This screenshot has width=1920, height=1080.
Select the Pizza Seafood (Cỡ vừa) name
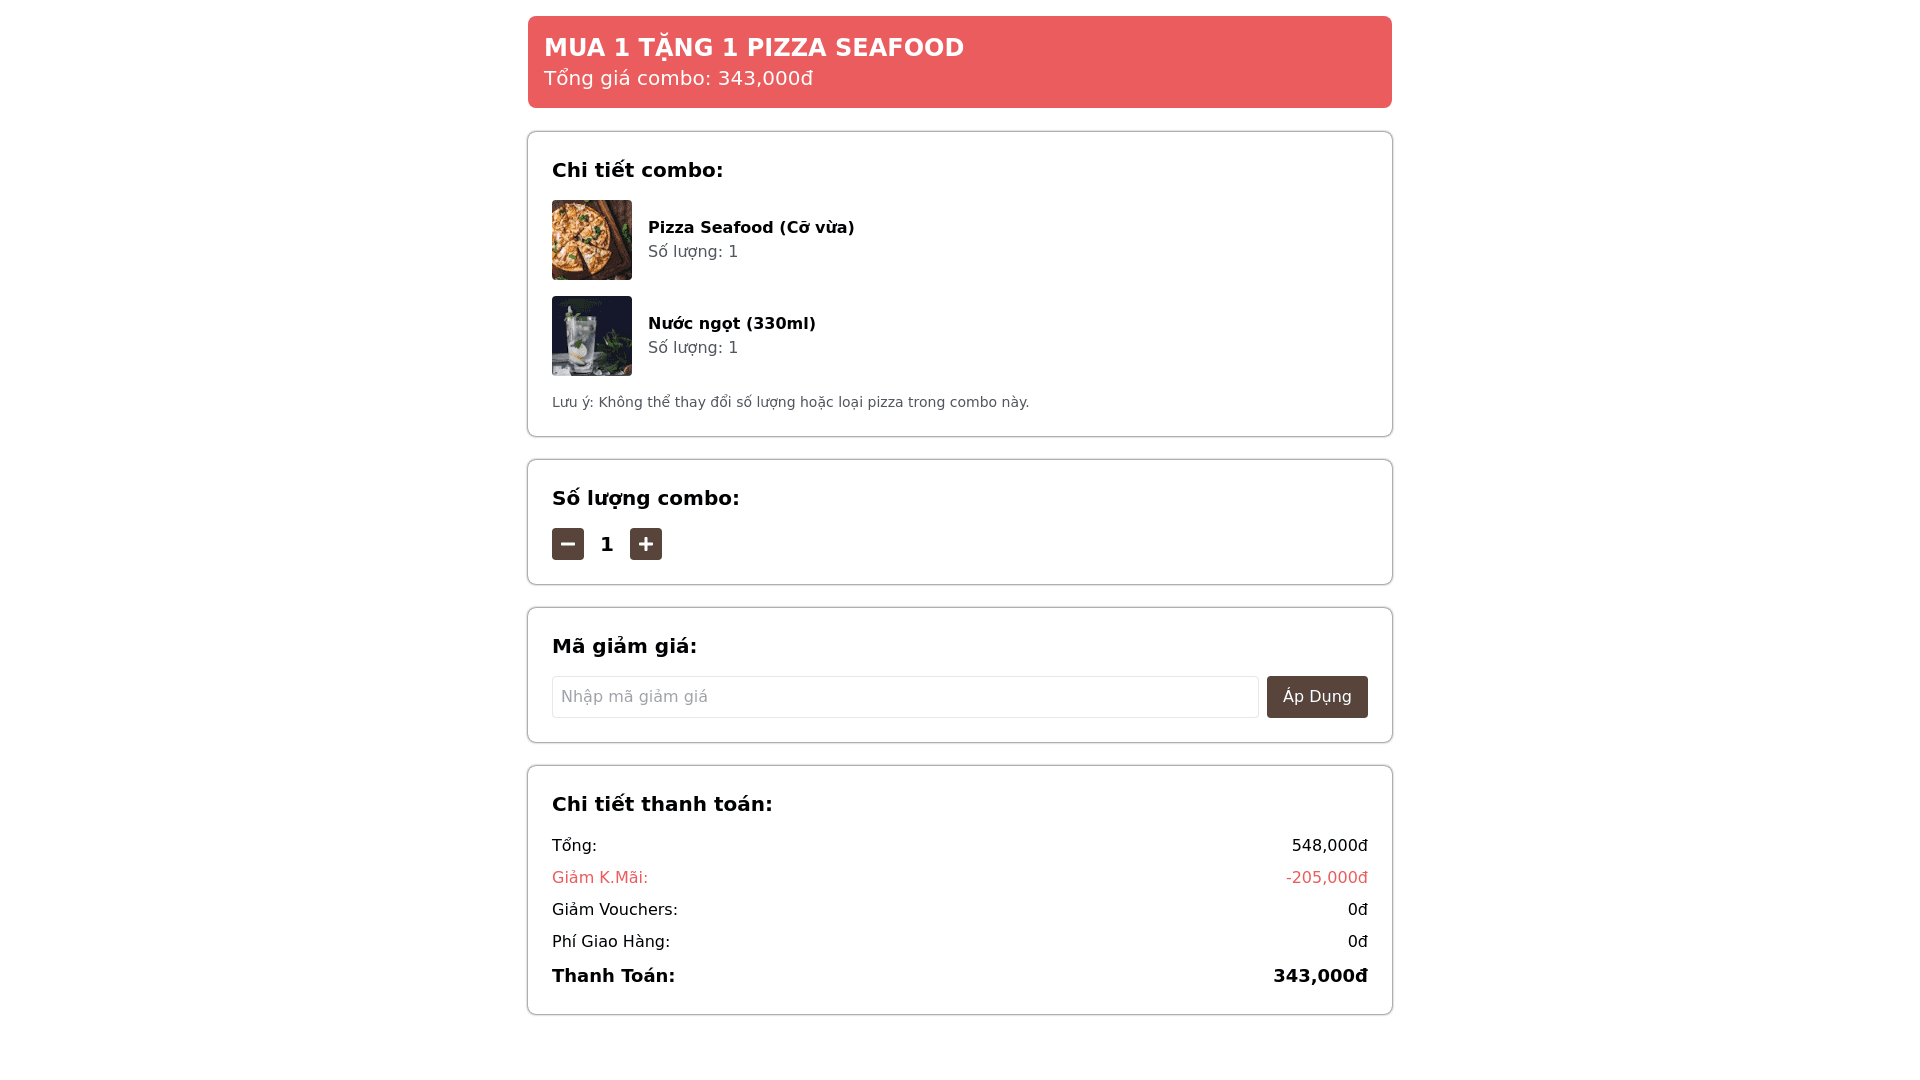tap(751, 228)
